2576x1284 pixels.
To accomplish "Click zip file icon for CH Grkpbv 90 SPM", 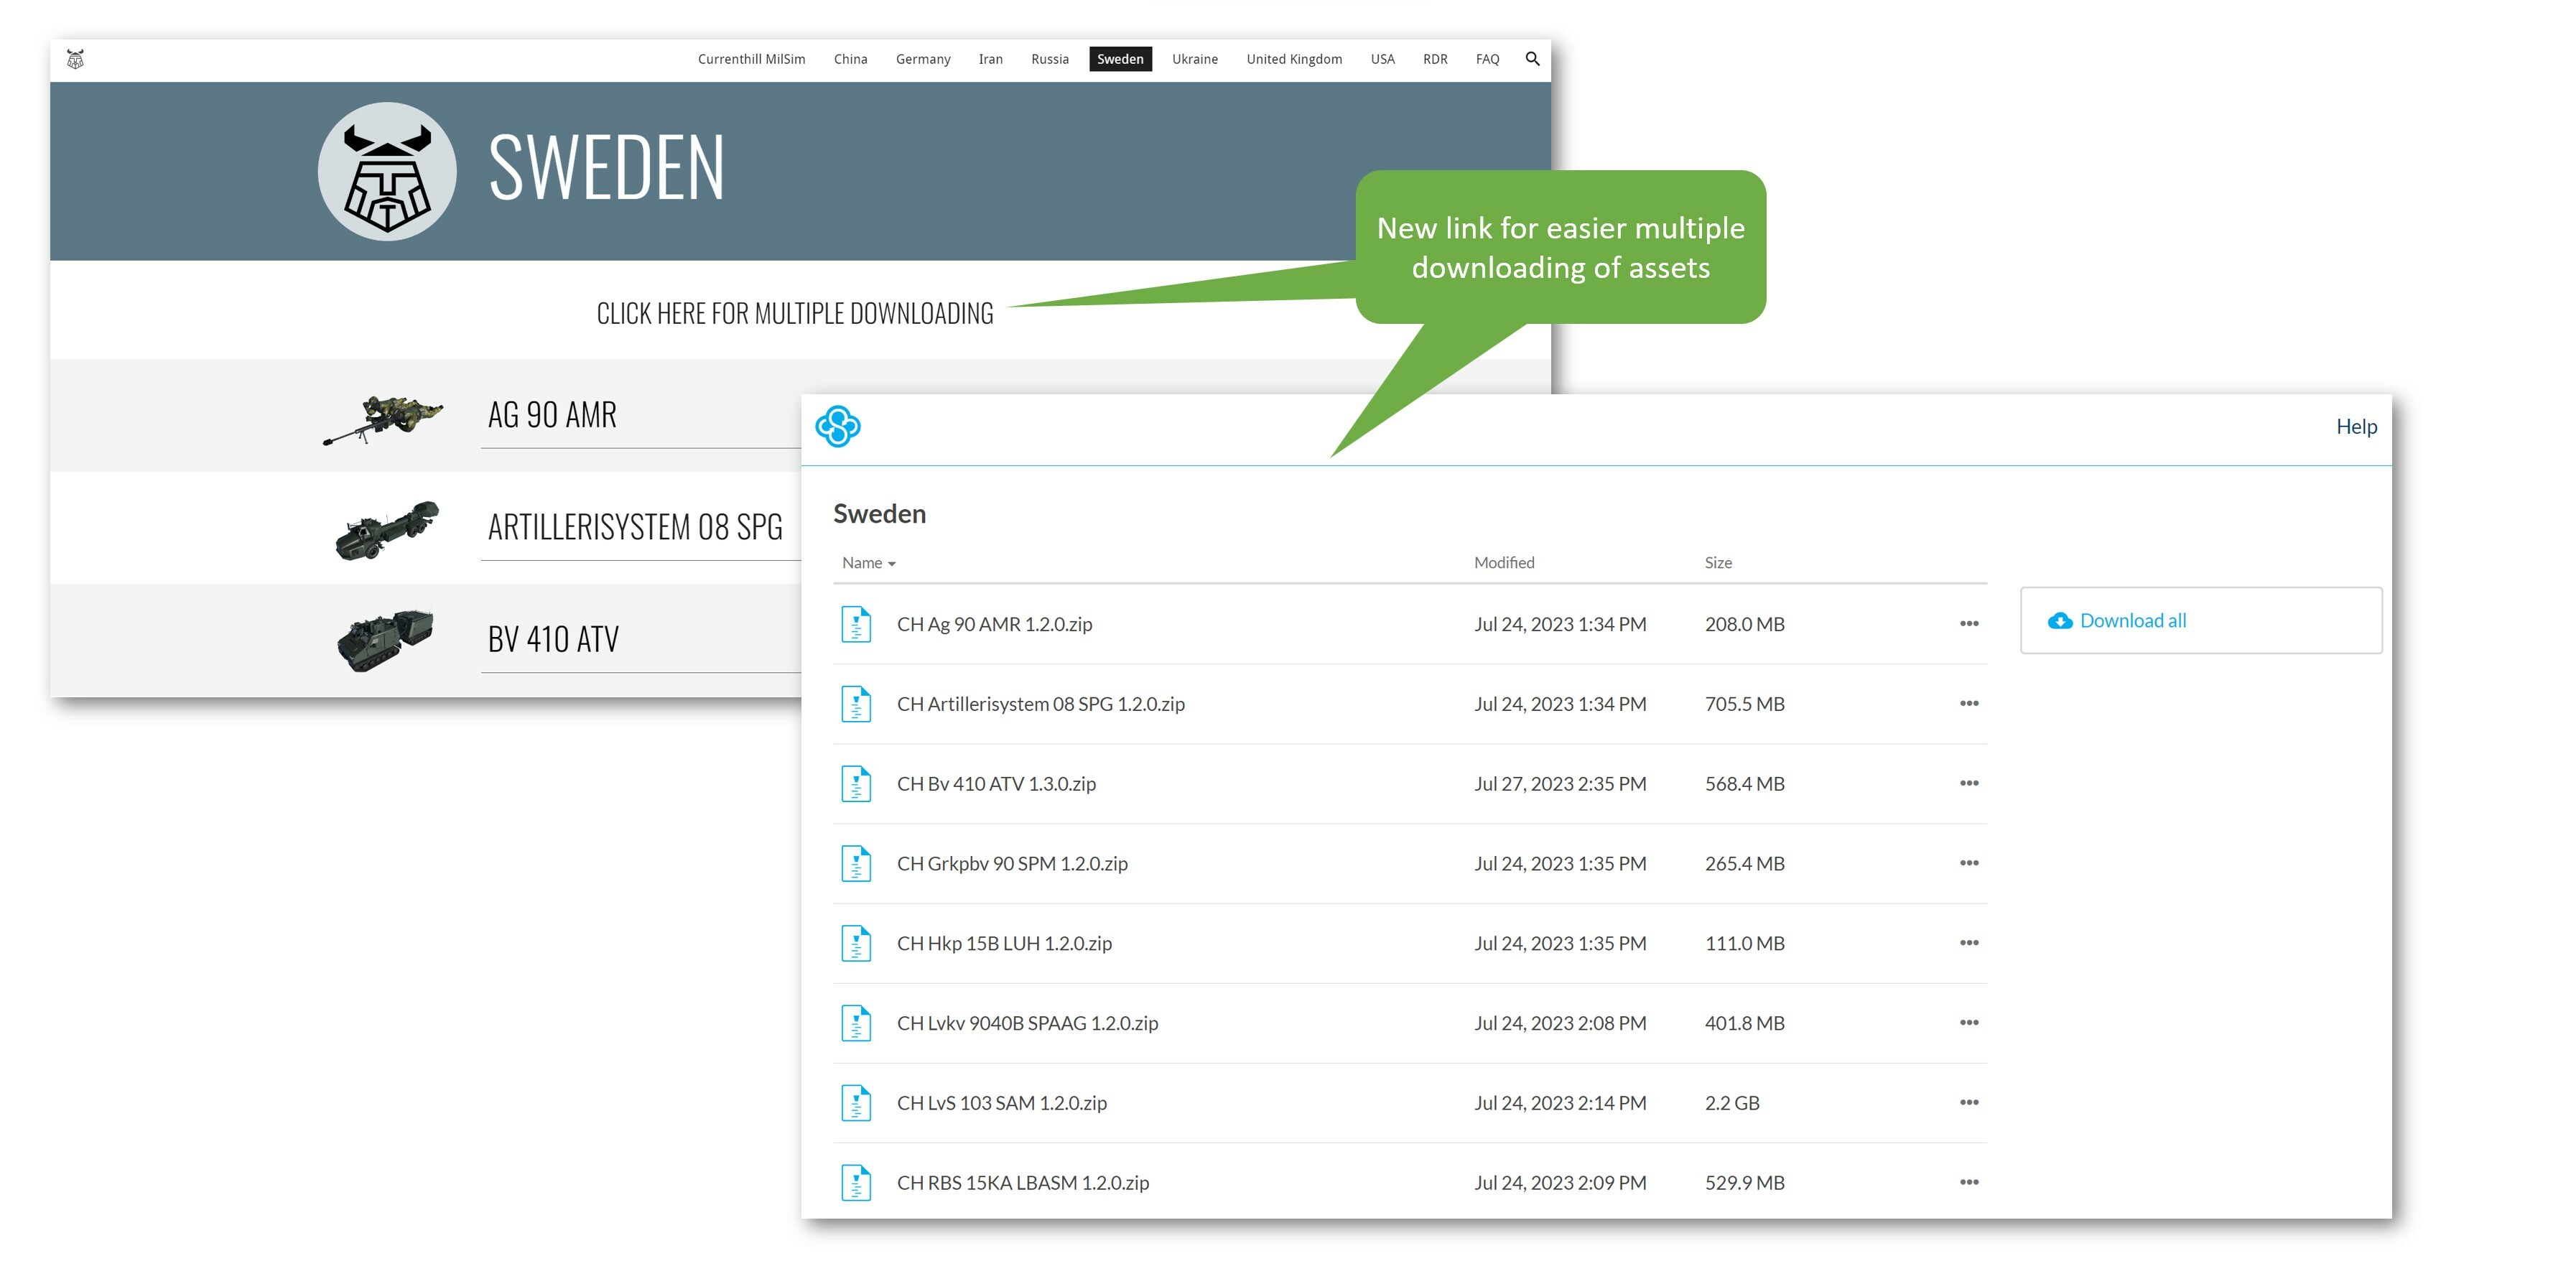I will coord(856,864).
